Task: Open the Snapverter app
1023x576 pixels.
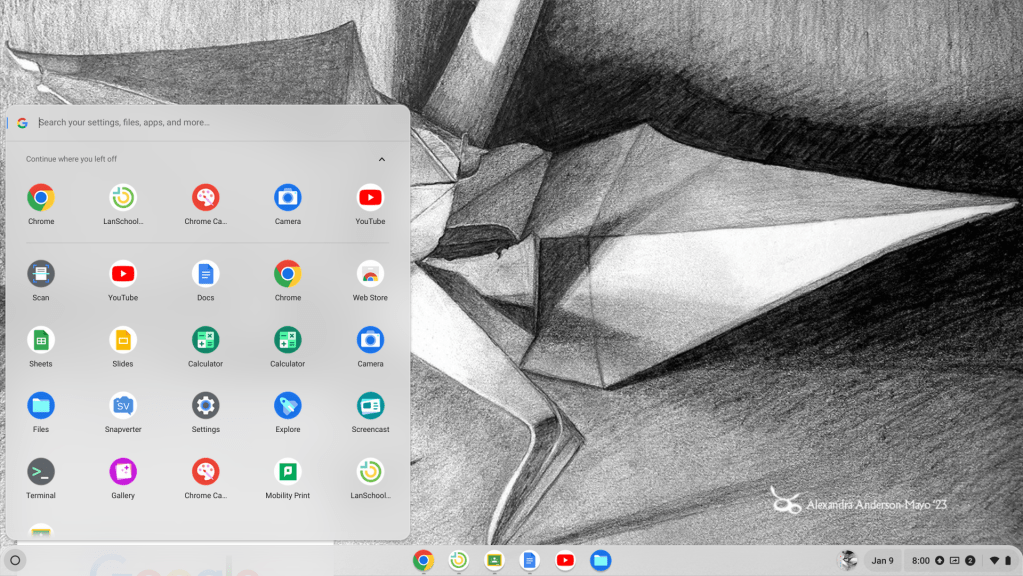Action: [123, 406]
